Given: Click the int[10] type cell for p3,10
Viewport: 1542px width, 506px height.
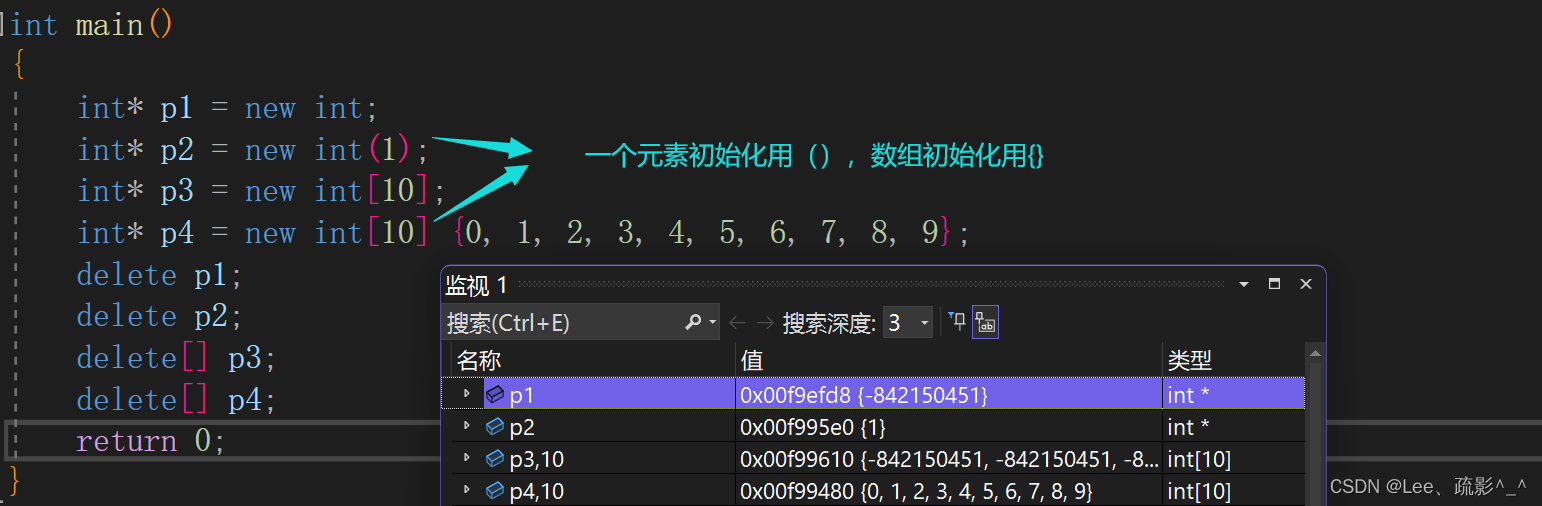Looking at the screenshot, I should tap(1233, 459).
